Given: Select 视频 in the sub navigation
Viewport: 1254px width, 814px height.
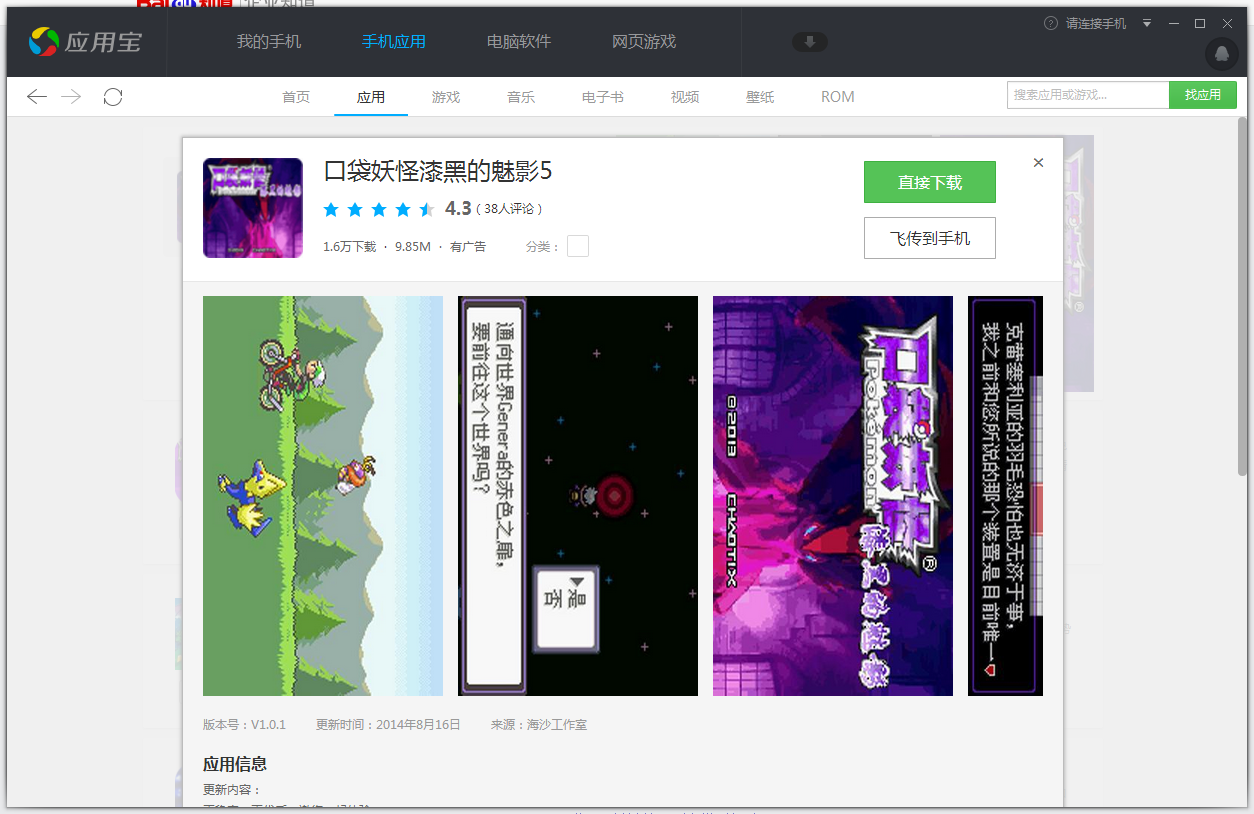Looking at the screenshot, I should (x=685, y=97).
